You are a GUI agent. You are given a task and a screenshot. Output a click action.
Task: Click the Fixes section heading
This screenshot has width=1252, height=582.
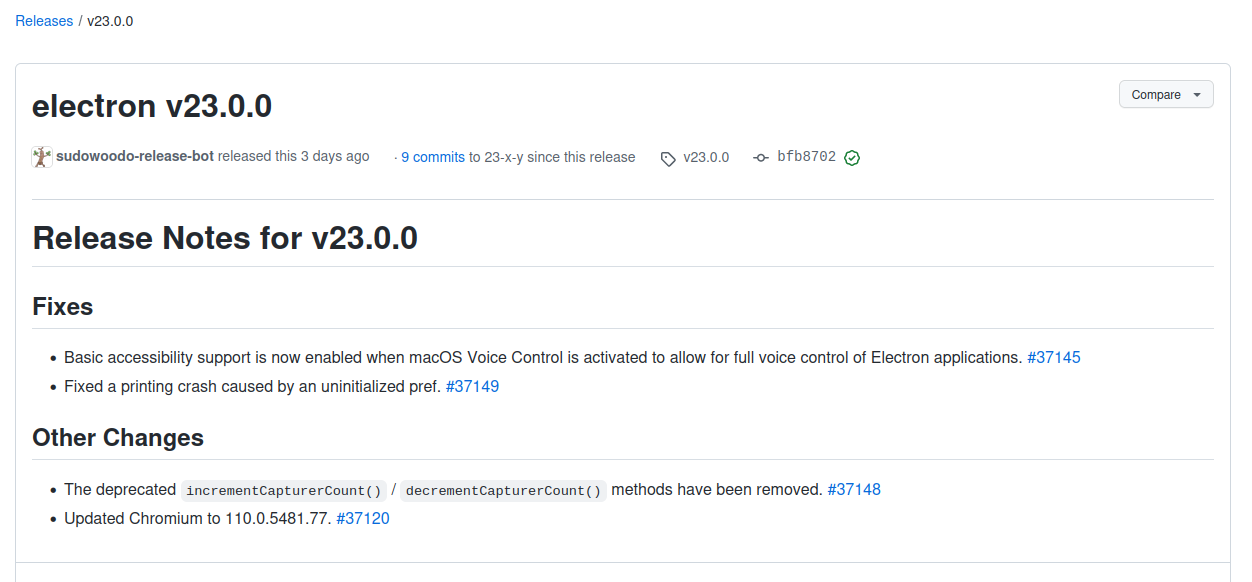(x=62, y=307)
